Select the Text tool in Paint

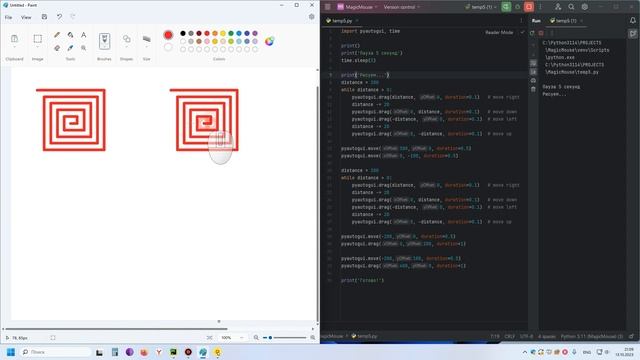(83, 35)
